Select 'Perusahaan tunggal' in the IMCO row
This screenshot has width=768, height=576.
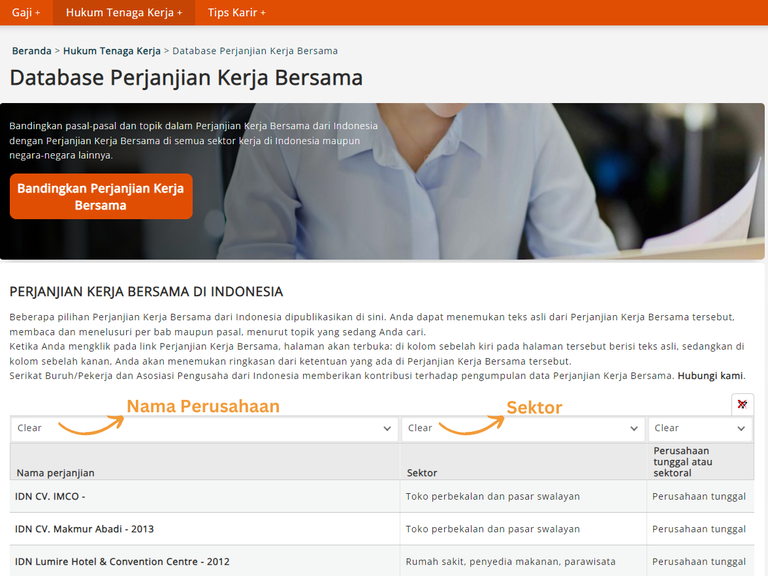(699, 497)
